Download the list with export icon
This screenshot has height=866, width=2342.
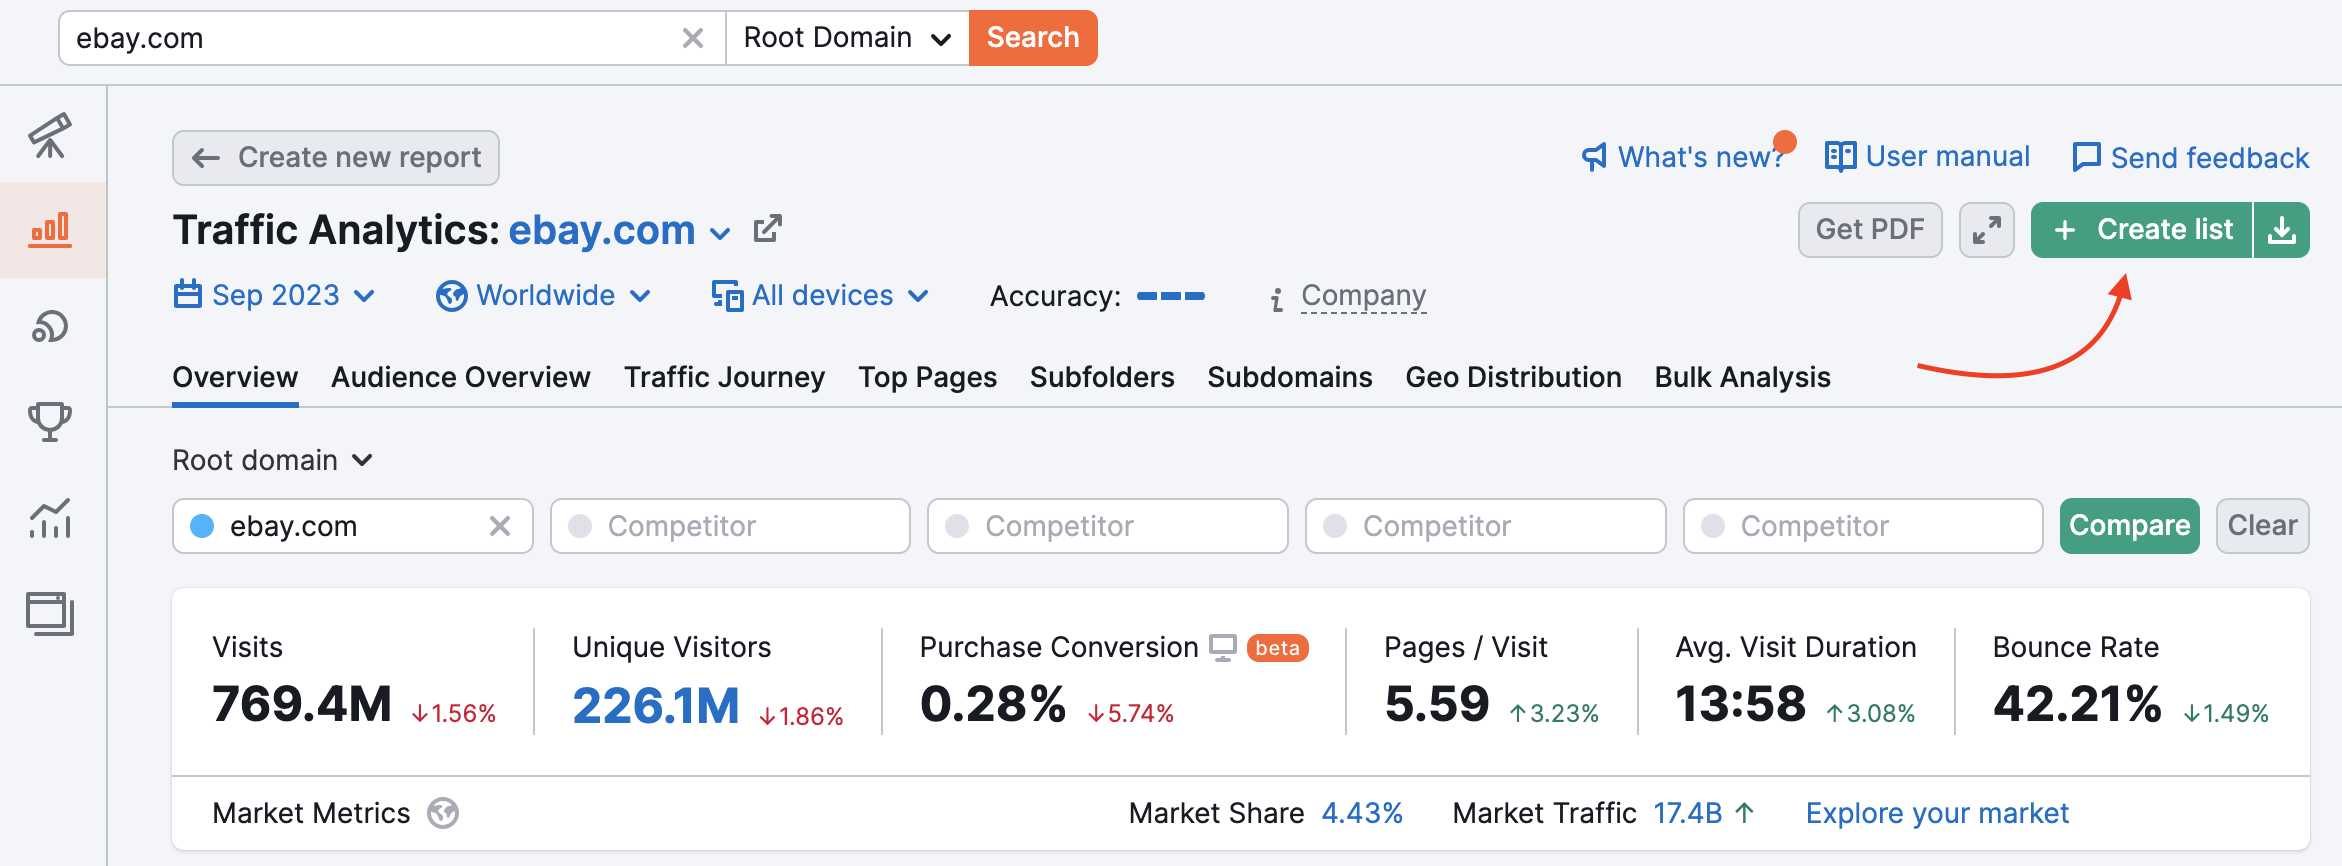[x=2281, y=230]
